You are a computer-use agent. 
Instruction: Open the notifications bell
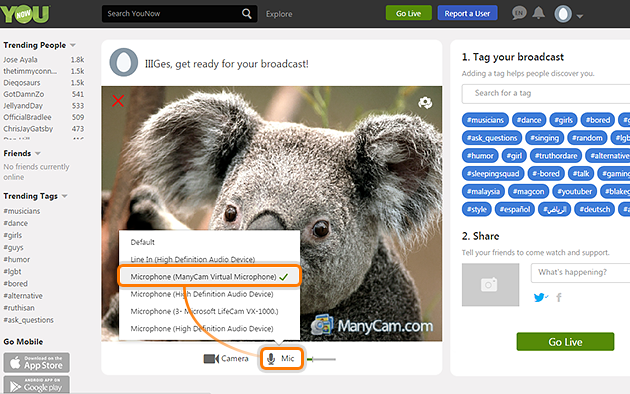coord(538,13)
